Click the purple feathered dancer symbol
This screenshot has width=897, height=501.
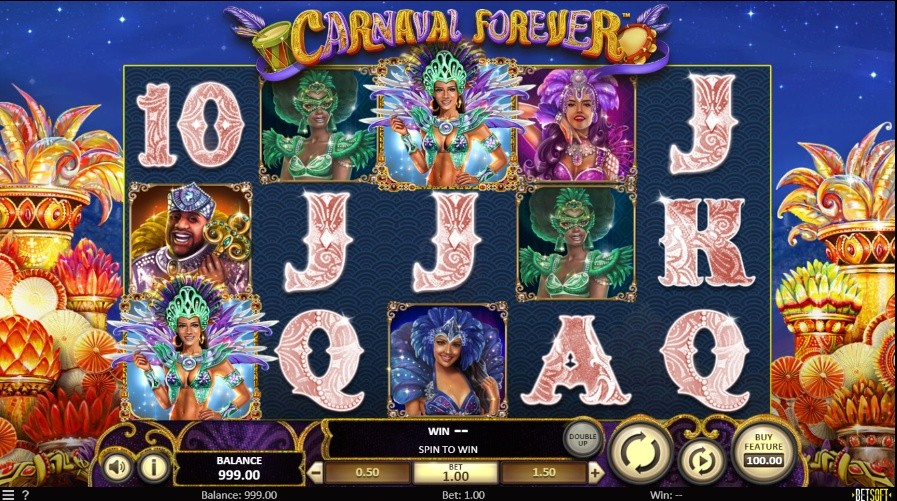tap(576, 125)
